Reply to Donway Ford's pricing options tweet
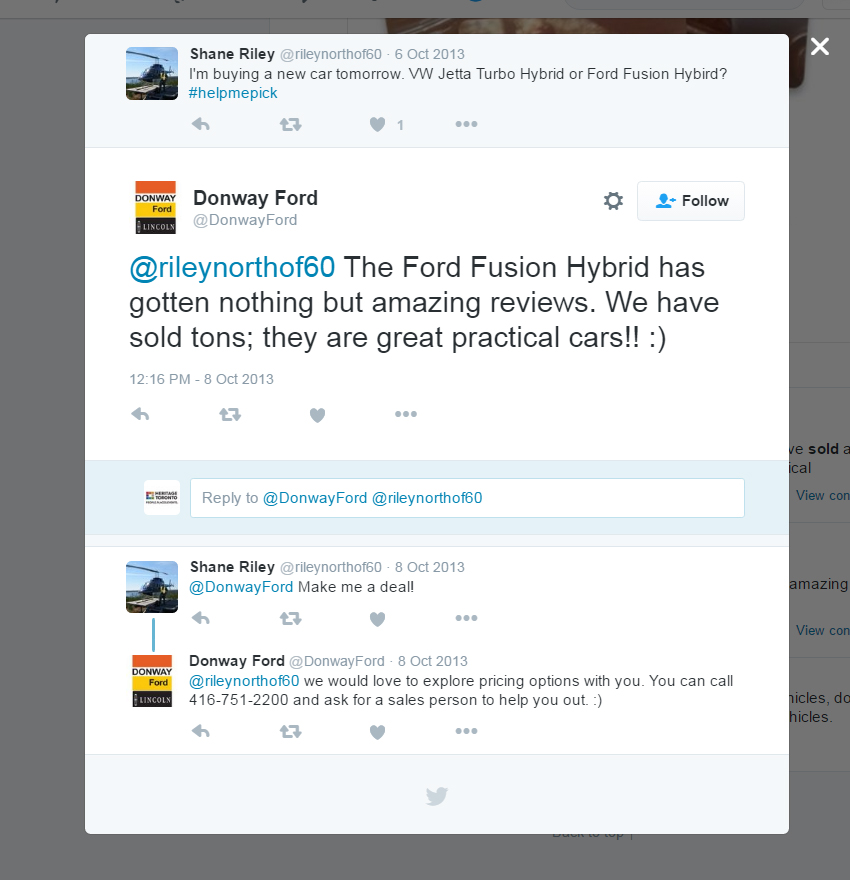Image resolution: width=850 pixels, height=880 pixels. [201, 732]
